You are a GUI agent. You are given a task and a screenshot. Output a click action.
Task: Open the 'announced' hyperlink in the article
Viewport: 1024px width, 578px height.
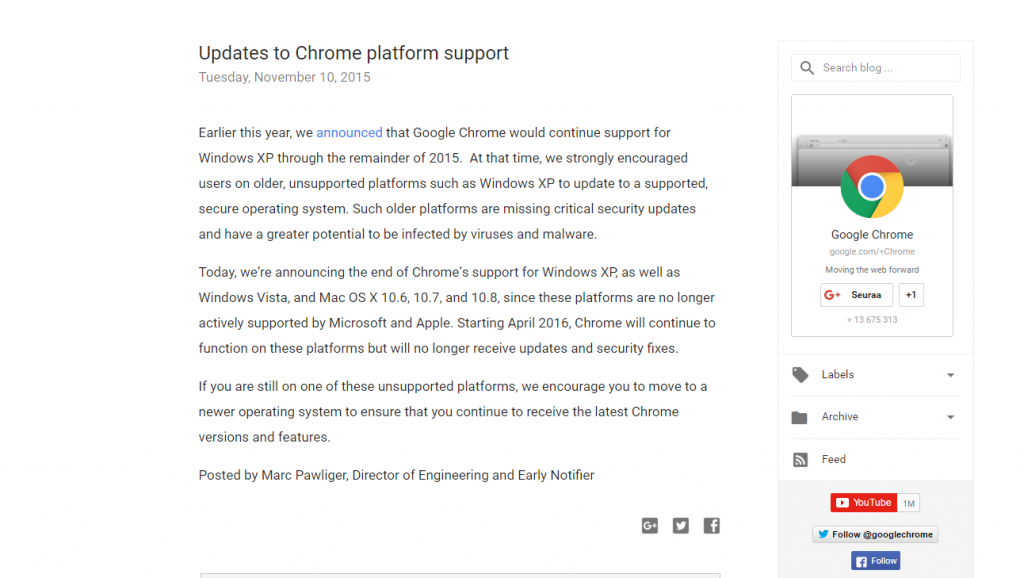tap(348, 132)
